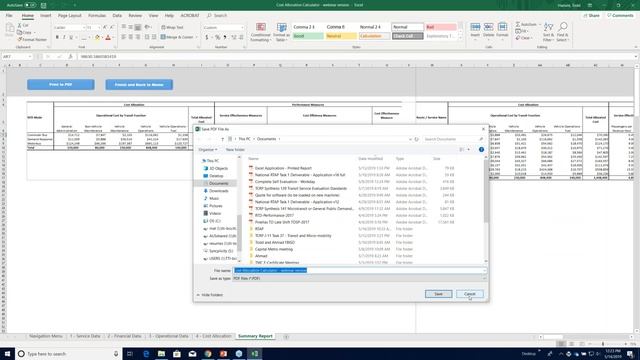Image resolution: width=640 pixels, height=360 pixels.
Task: Open the number format dropdown
Action: (x=242, y=27)
